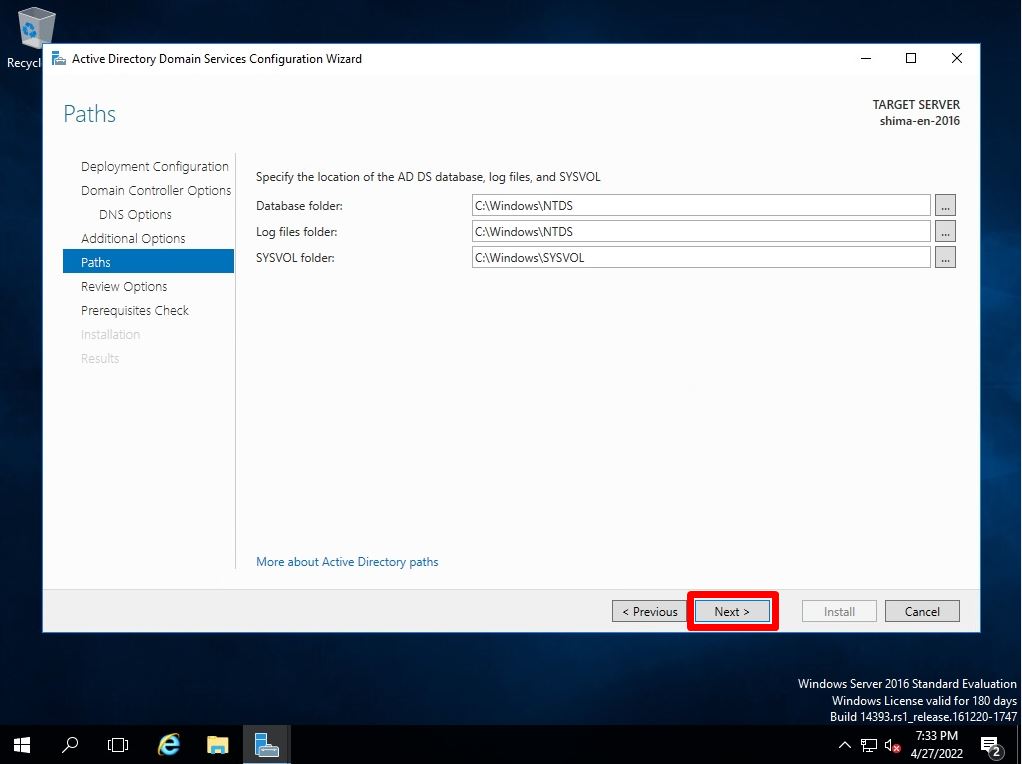Browse for the Log files folder

tap(945, 231)
